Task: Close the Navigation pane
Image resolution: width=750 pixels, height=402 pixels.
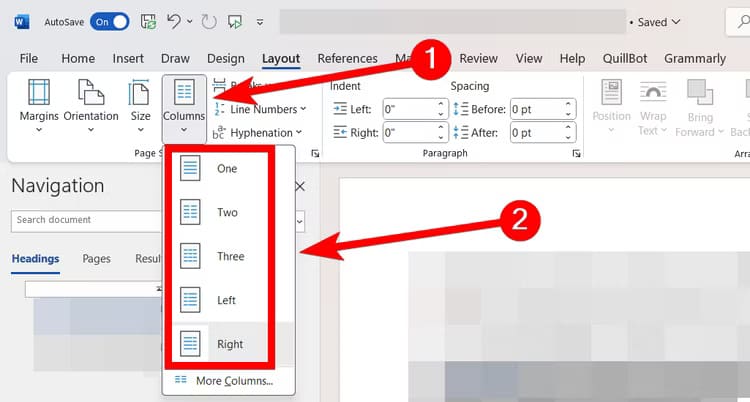Action: point(300,187)
